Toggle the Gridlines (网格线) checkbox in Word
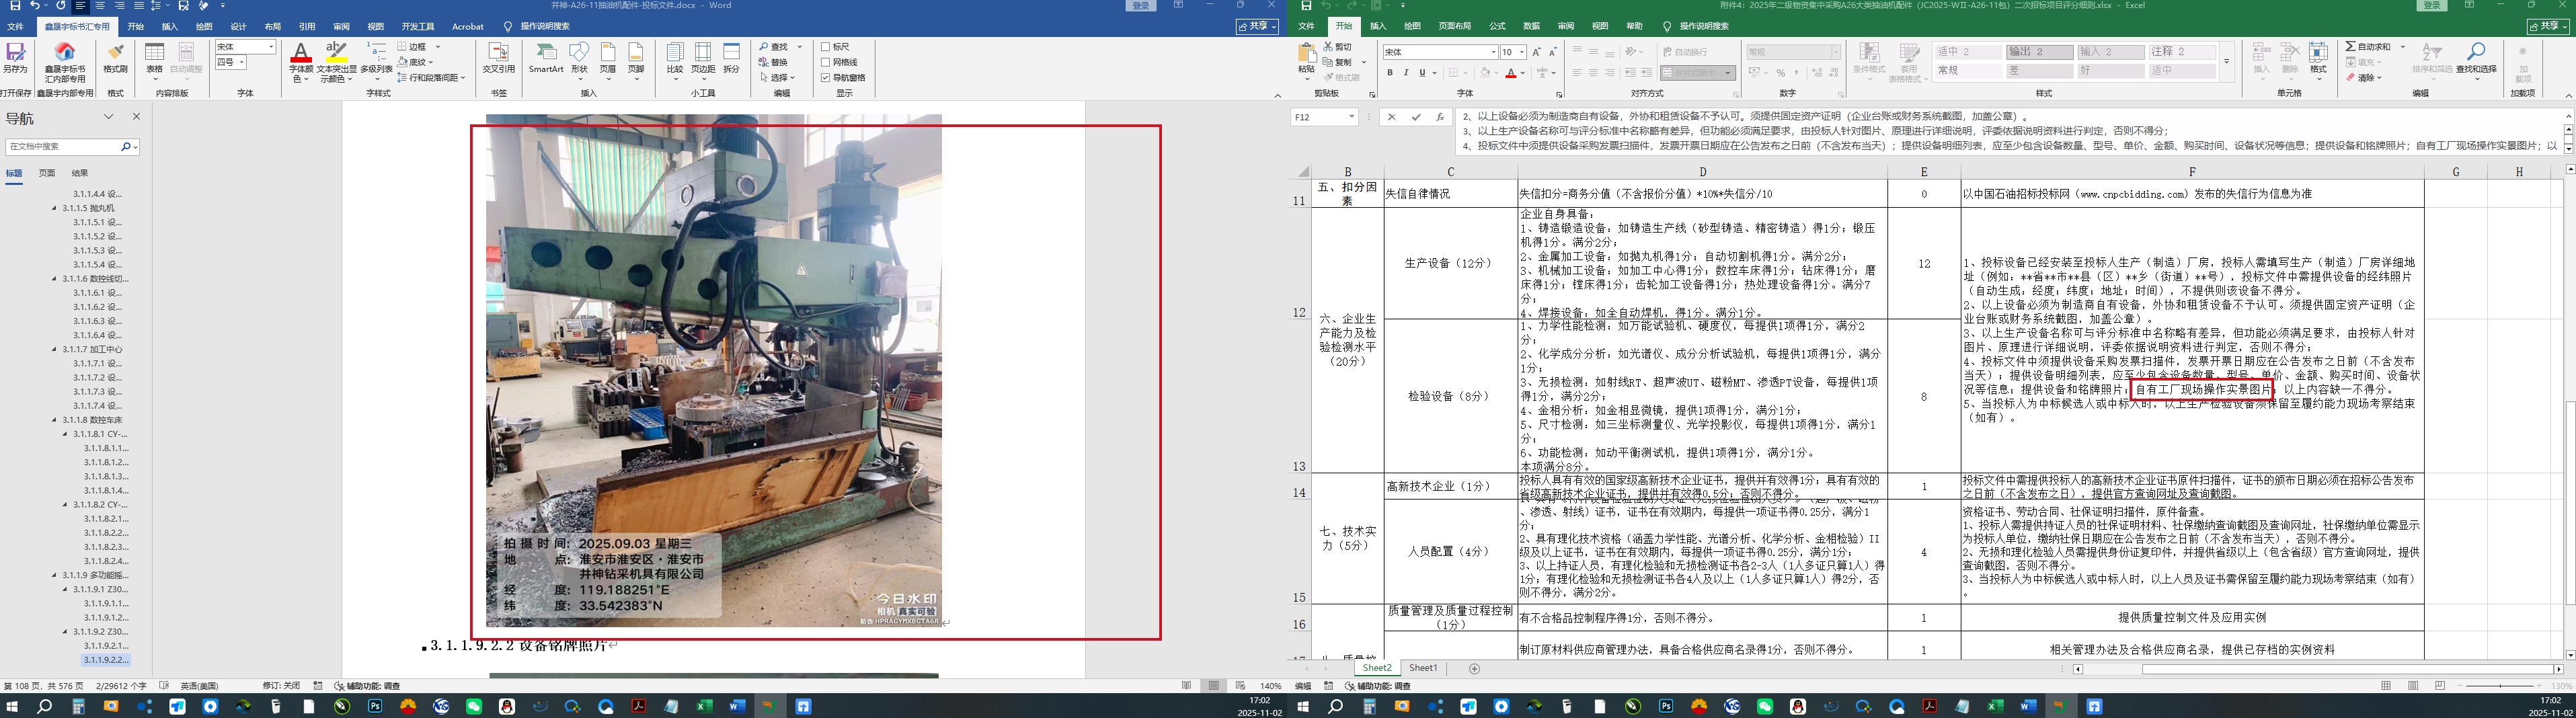2576x718 pixels. coord(826,62)
